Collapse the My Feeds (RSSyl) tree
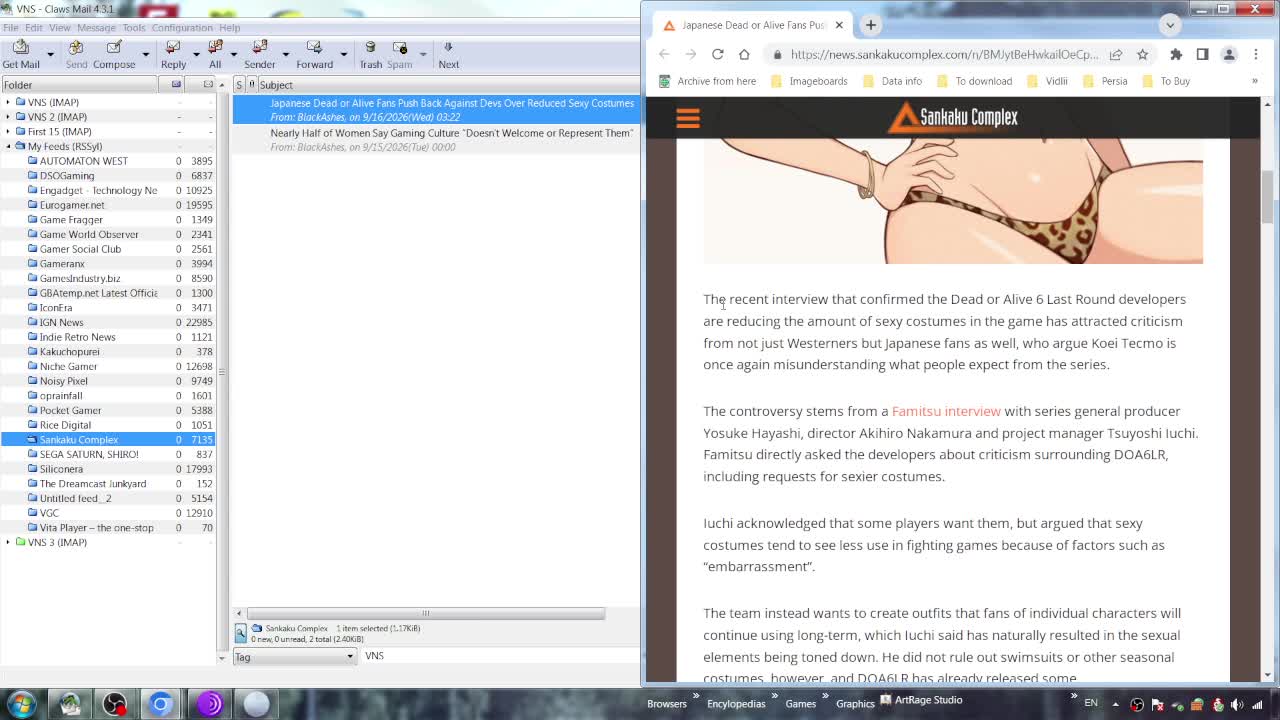 click(8, 146)
